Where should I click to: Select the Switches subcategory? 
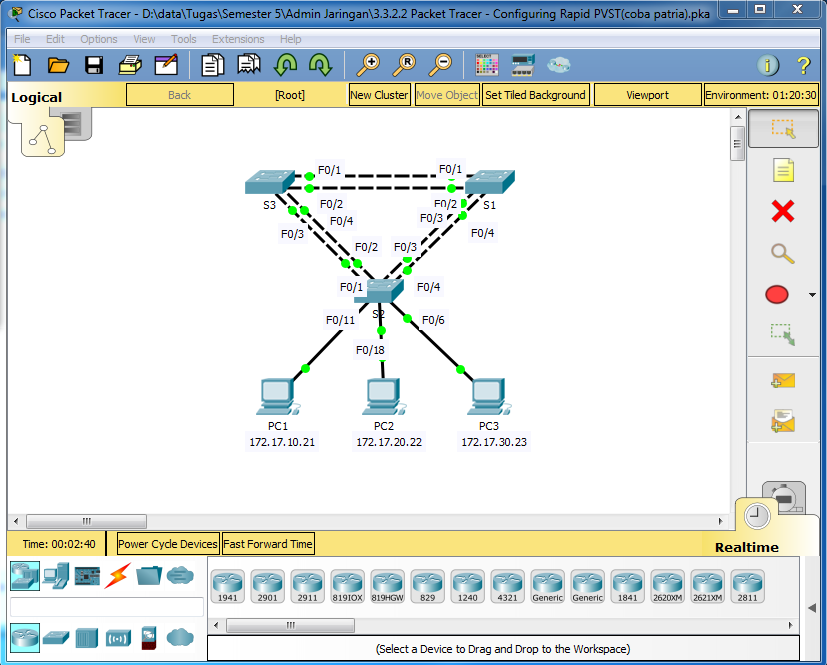point(56,638)
